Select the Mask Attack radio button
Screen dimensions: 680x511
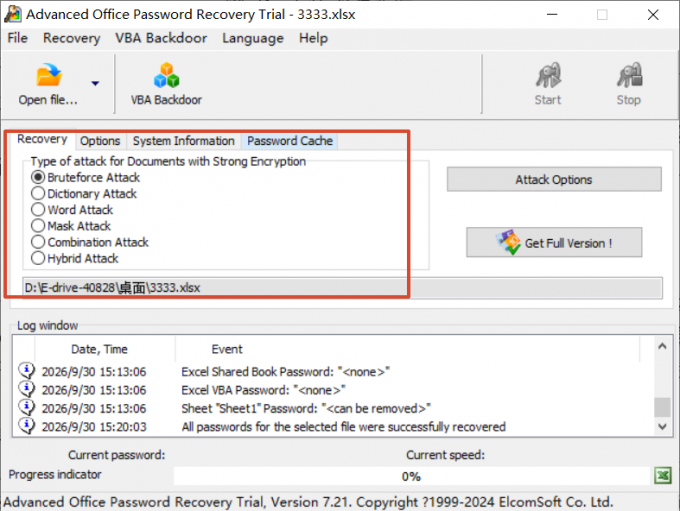pos(38,226)
